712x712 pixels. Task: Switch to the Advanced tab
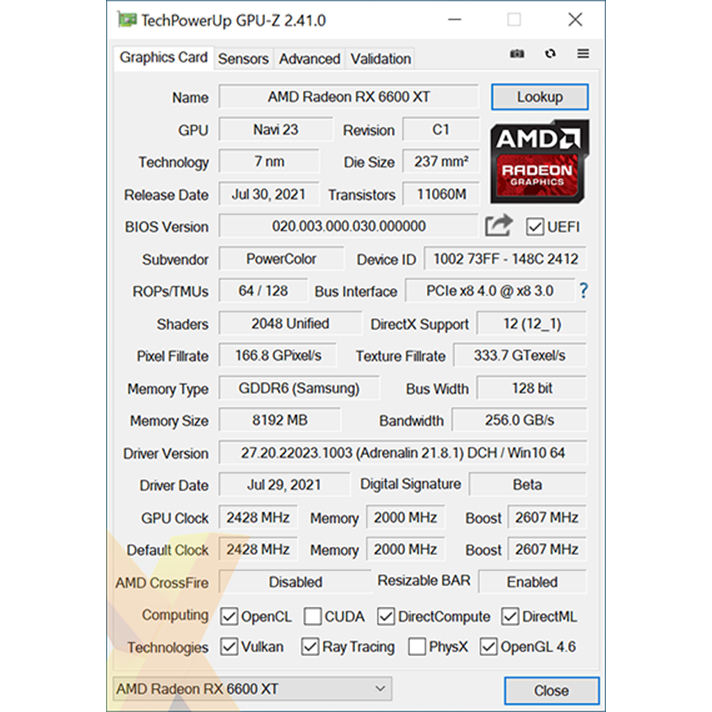point(309,59)
